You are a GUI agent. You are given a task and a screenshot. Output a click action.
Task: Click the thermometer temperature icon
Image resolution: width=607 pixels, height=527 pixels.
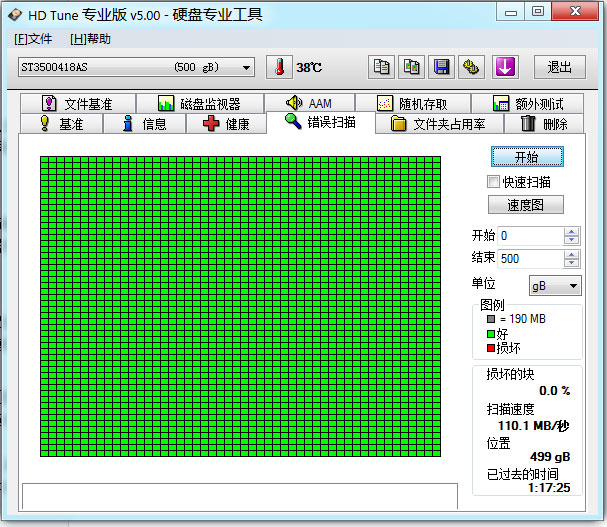279,67
